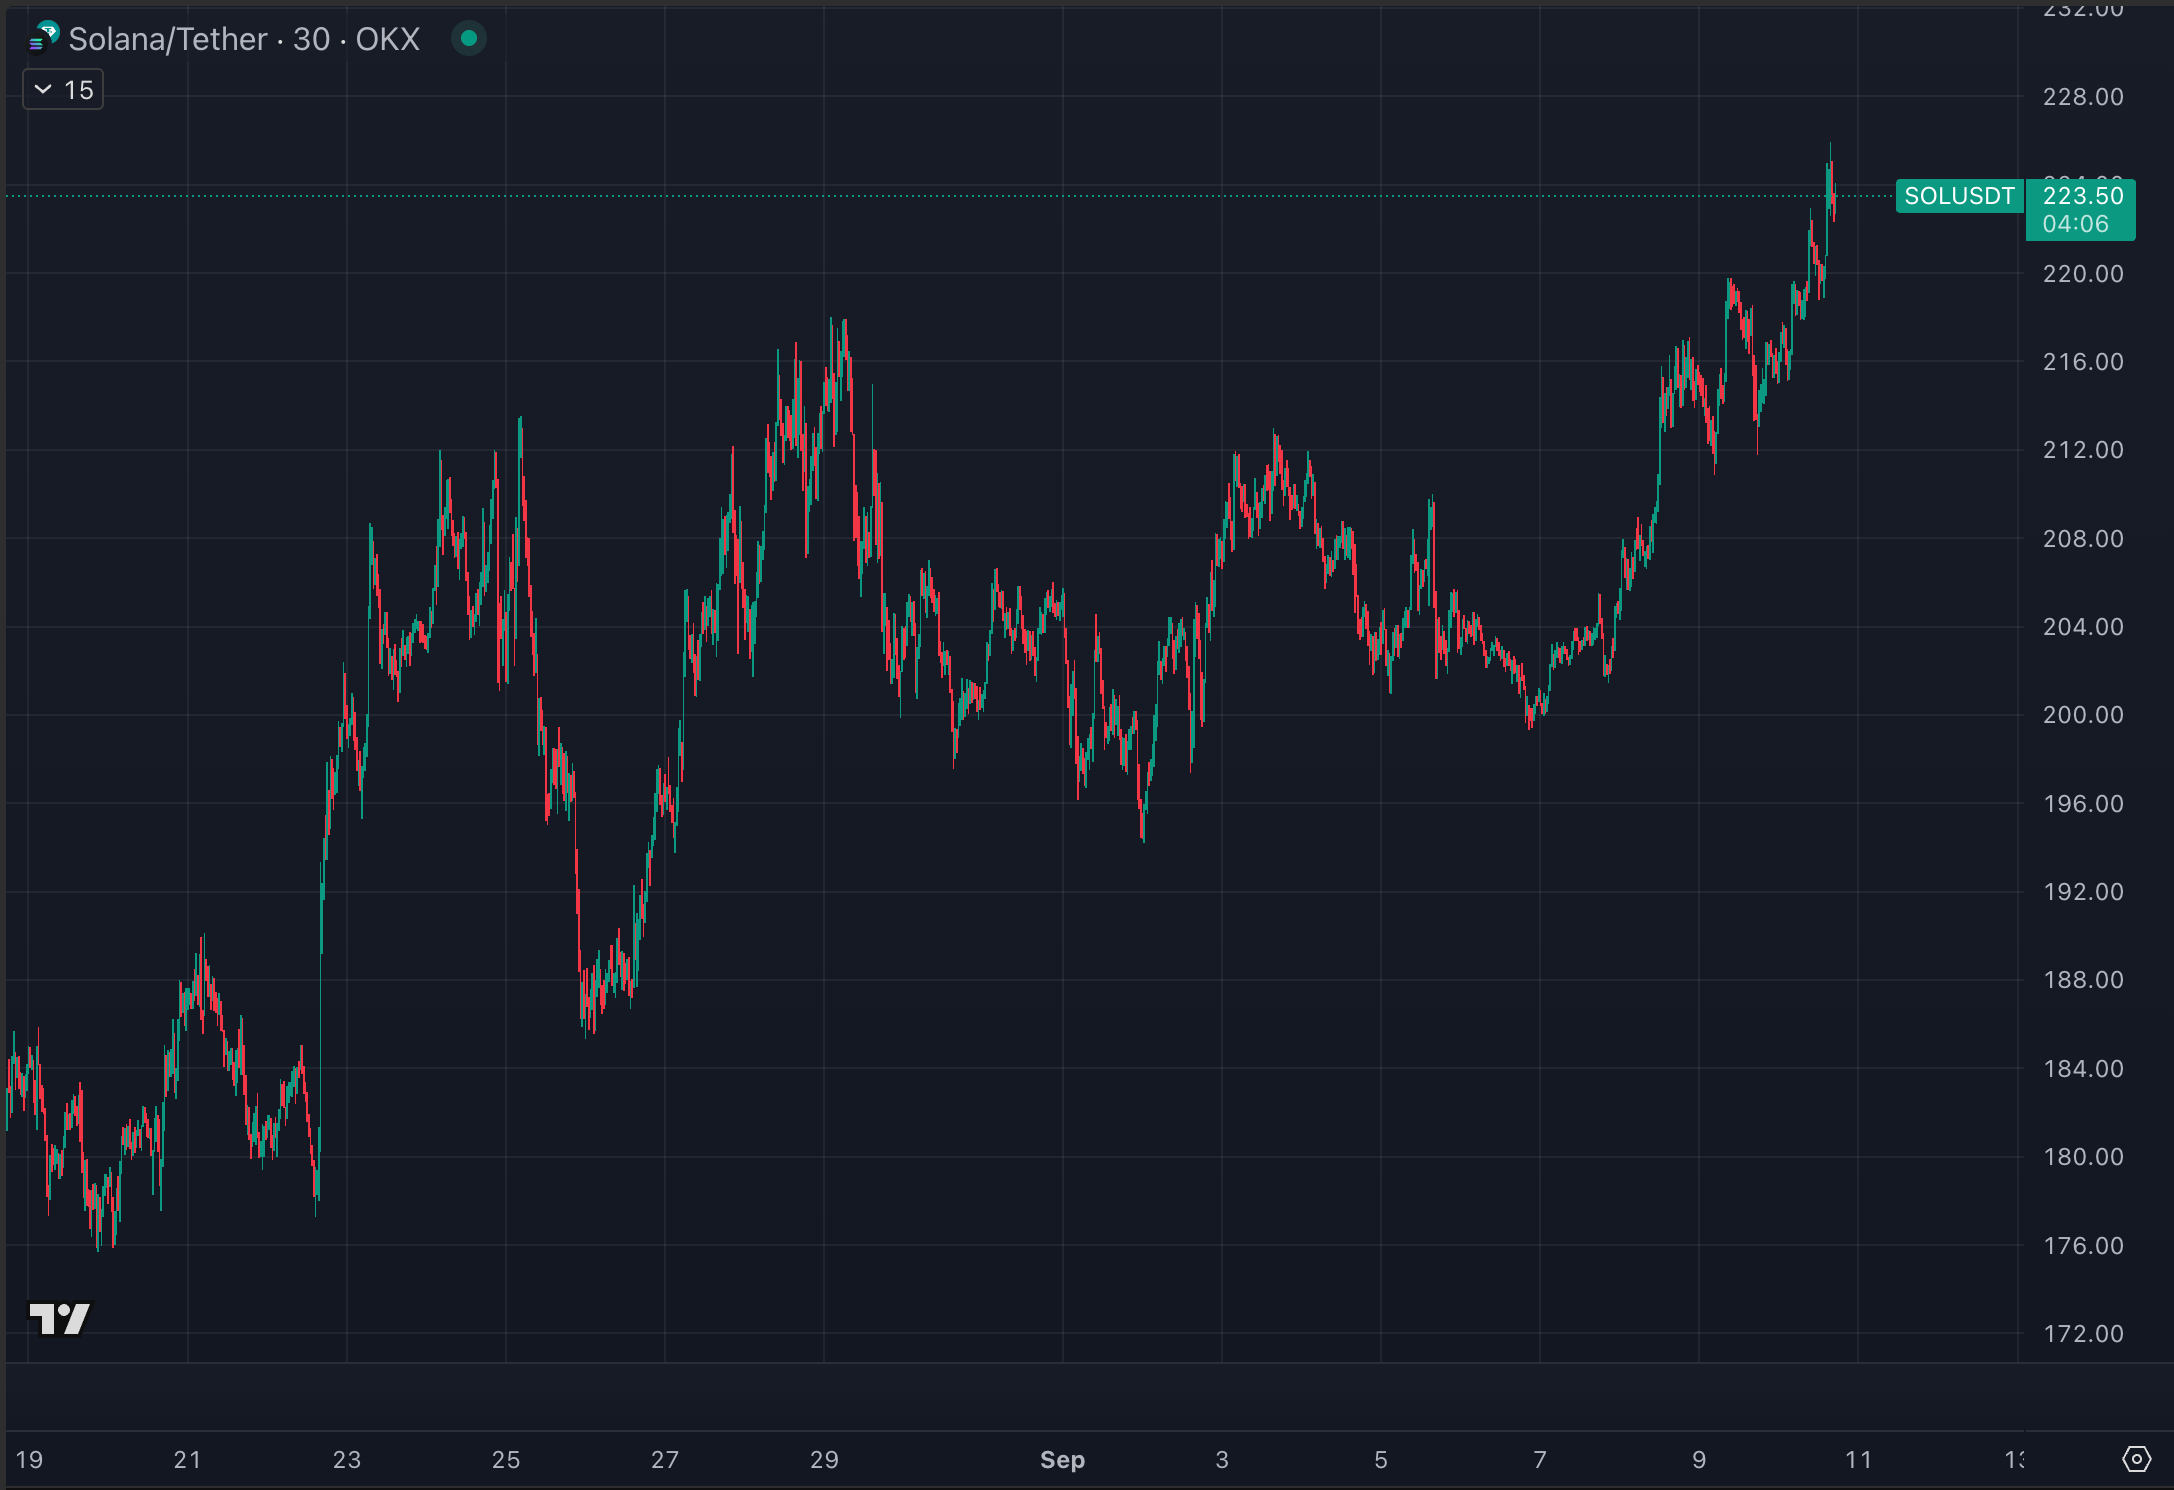Image resolution: width=2174 pixels, height=1490 pixels.
Task: Open the TradingView logo link
Action: [60, 1318]
